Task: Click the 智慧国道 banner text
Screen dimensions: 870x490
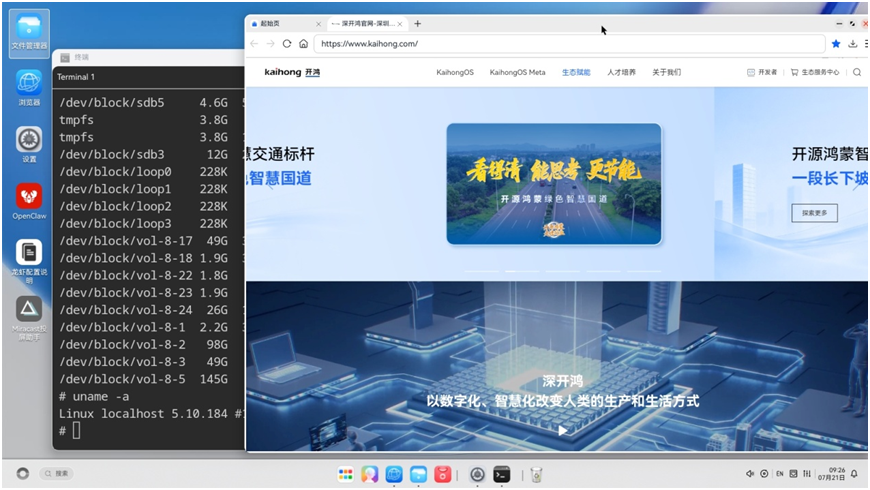Action: click(x=279, y=178)
